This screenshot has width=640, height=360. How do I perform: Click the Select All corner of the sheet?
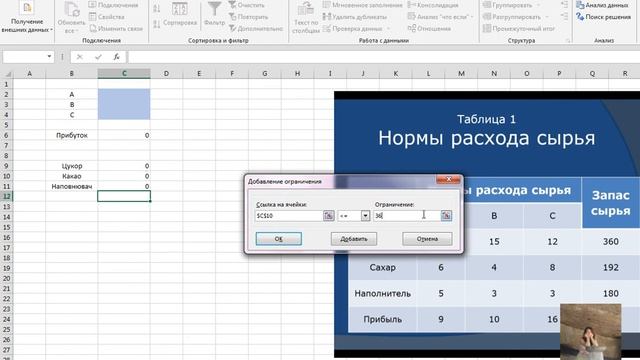coord(7,74)
